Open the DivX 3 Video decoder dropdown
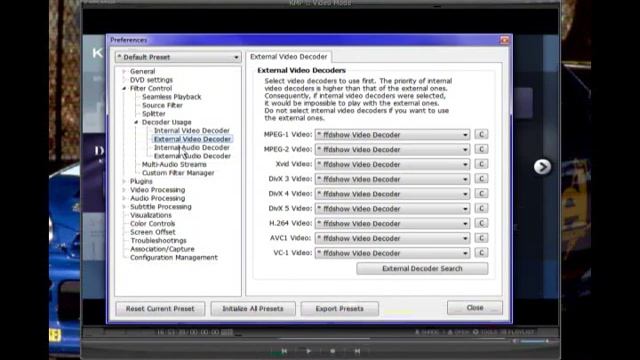The image size is (640, 360). 392,179
